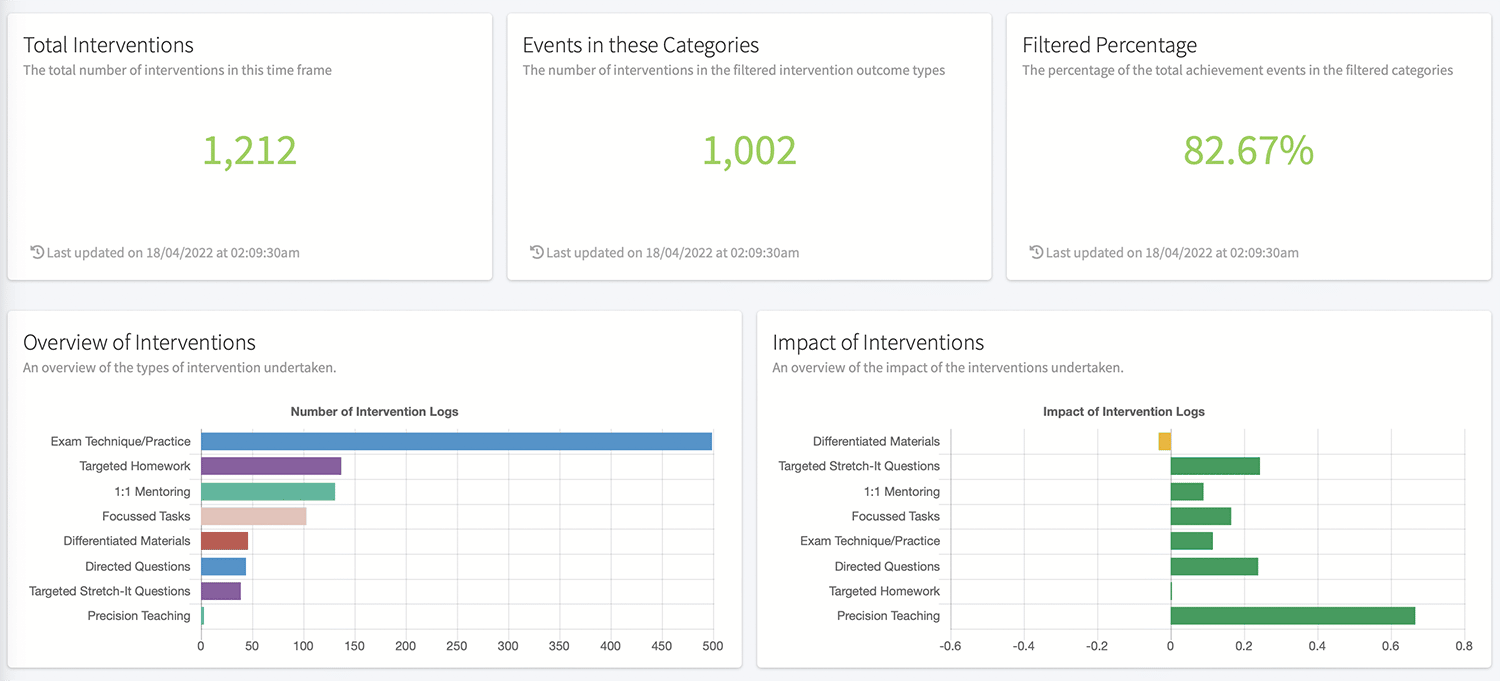Click the Exam Technique/Practice impact bar
1500x681 pixels.
pos(1192,541)
